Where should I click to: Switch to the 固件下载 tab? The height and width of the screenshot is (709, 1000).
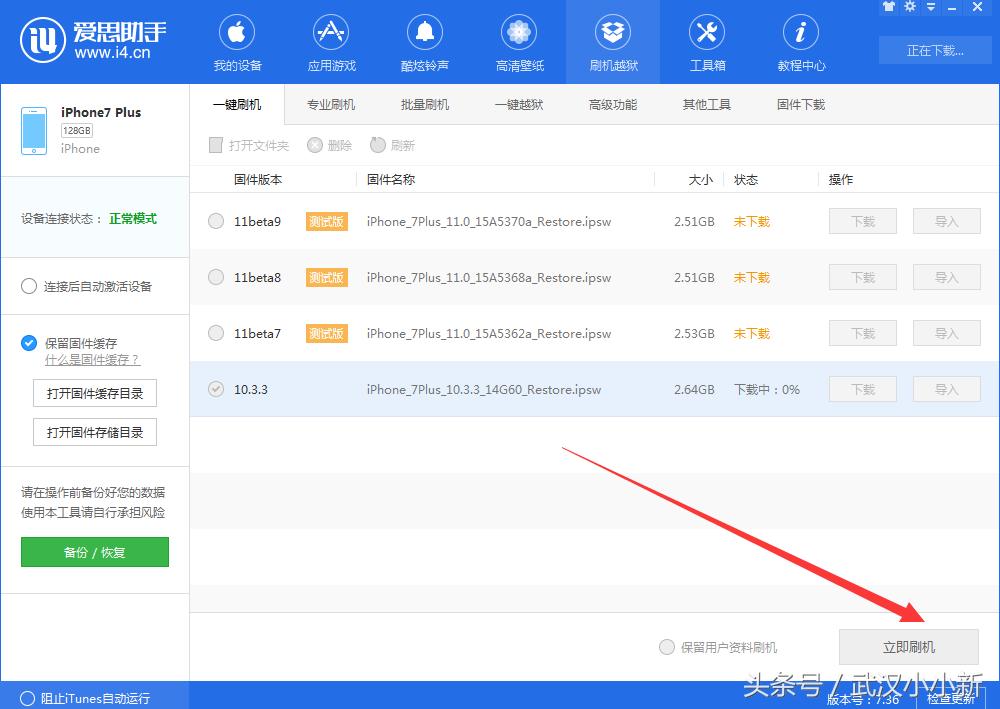(799, 104)
